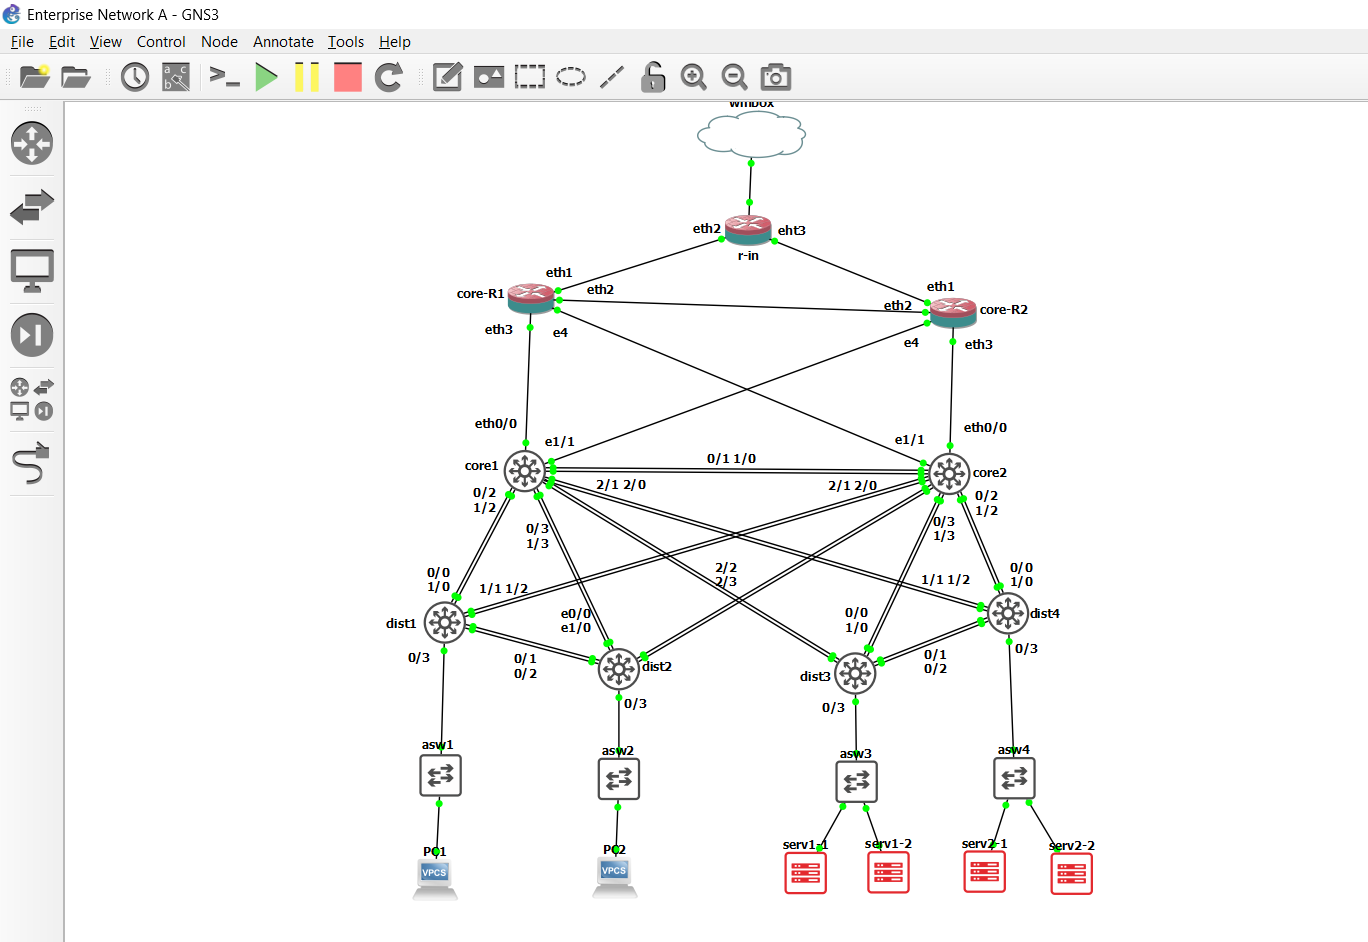This screenshot has width=1368, height=942.
Task: Click the Add a note toolbar icon
Action: click(x=447, y=77)
